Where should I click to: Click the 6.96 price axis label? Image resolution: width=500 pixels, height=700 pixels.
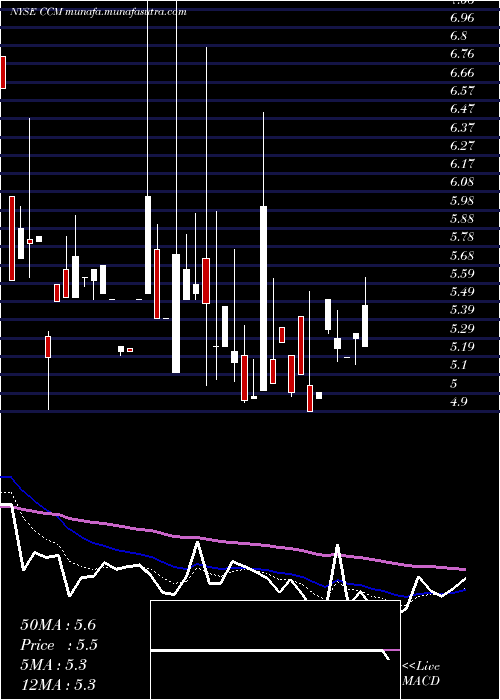pyautogui.click(x=462, y=18)
